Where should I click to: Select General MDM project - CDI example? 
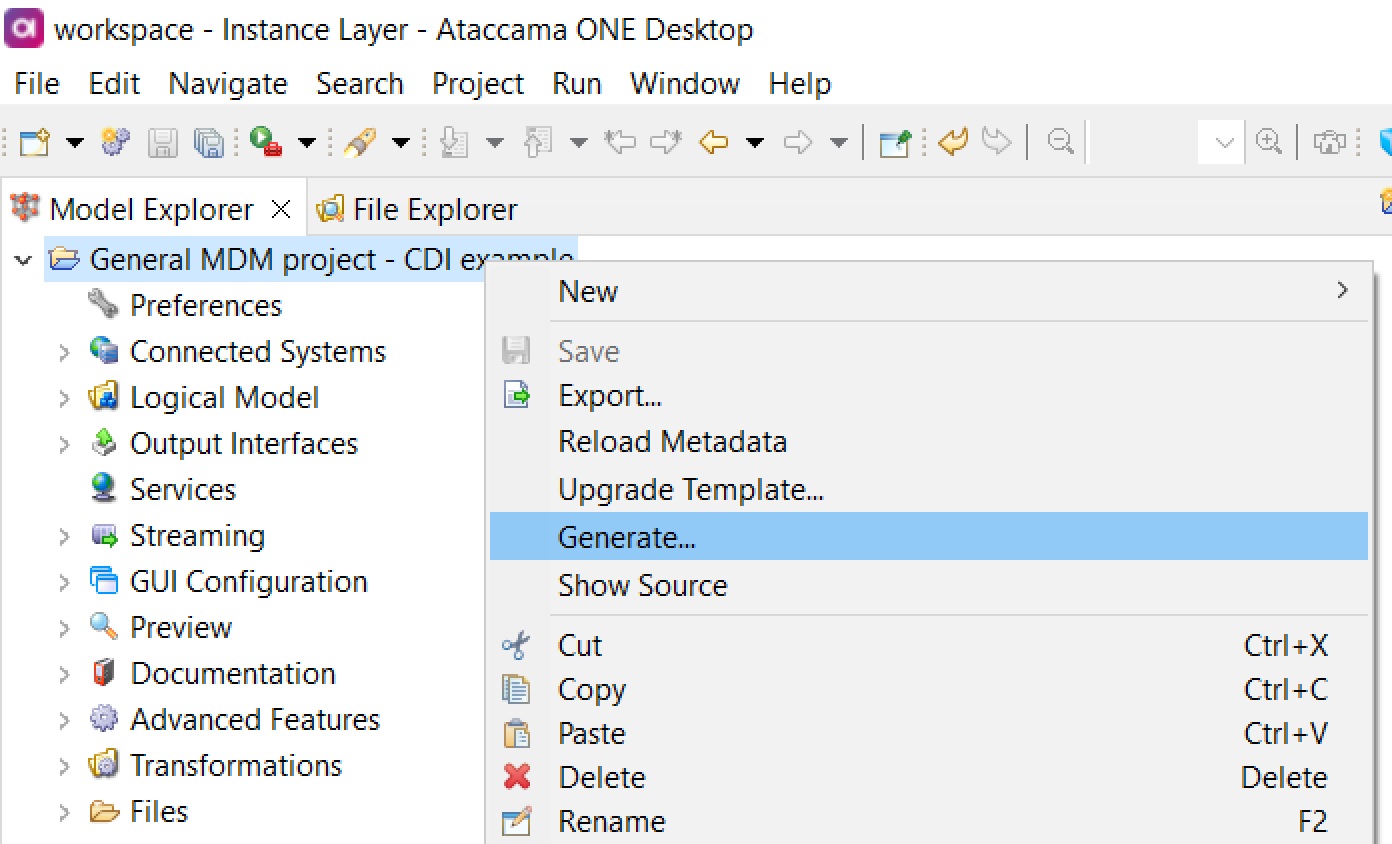click(330, 260)
